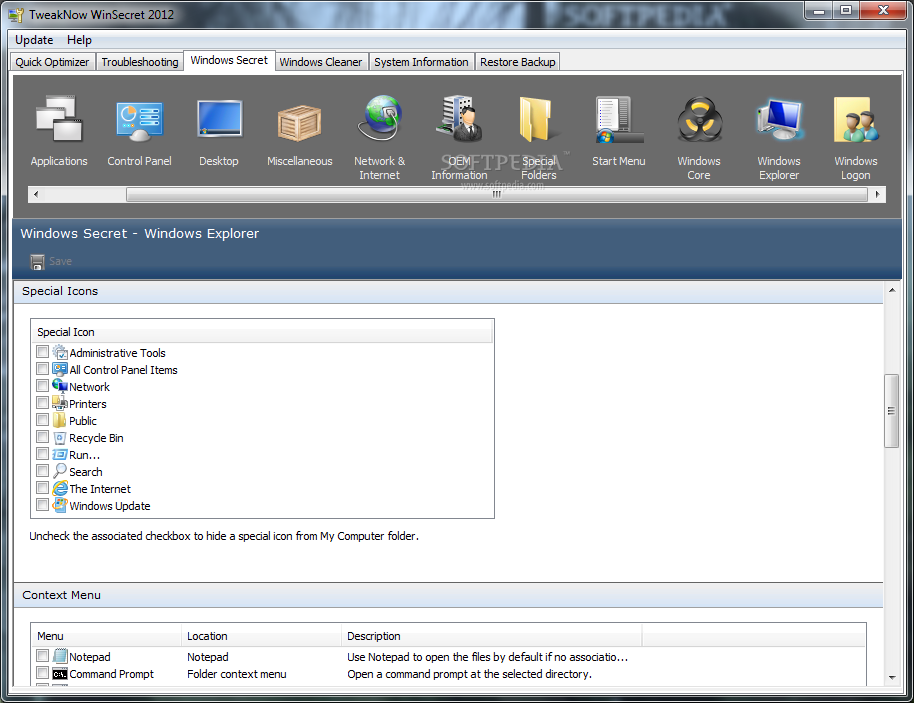
Task: Open the Applications category icon
Action: [x=59, y=119]
